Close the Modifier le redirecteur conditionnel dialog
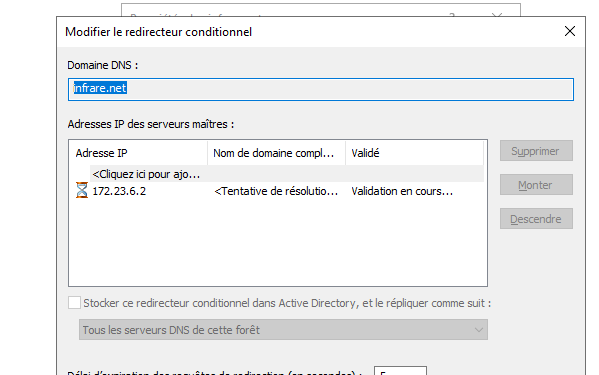This screenshot has height=375, width=599. tap(570, 31)
